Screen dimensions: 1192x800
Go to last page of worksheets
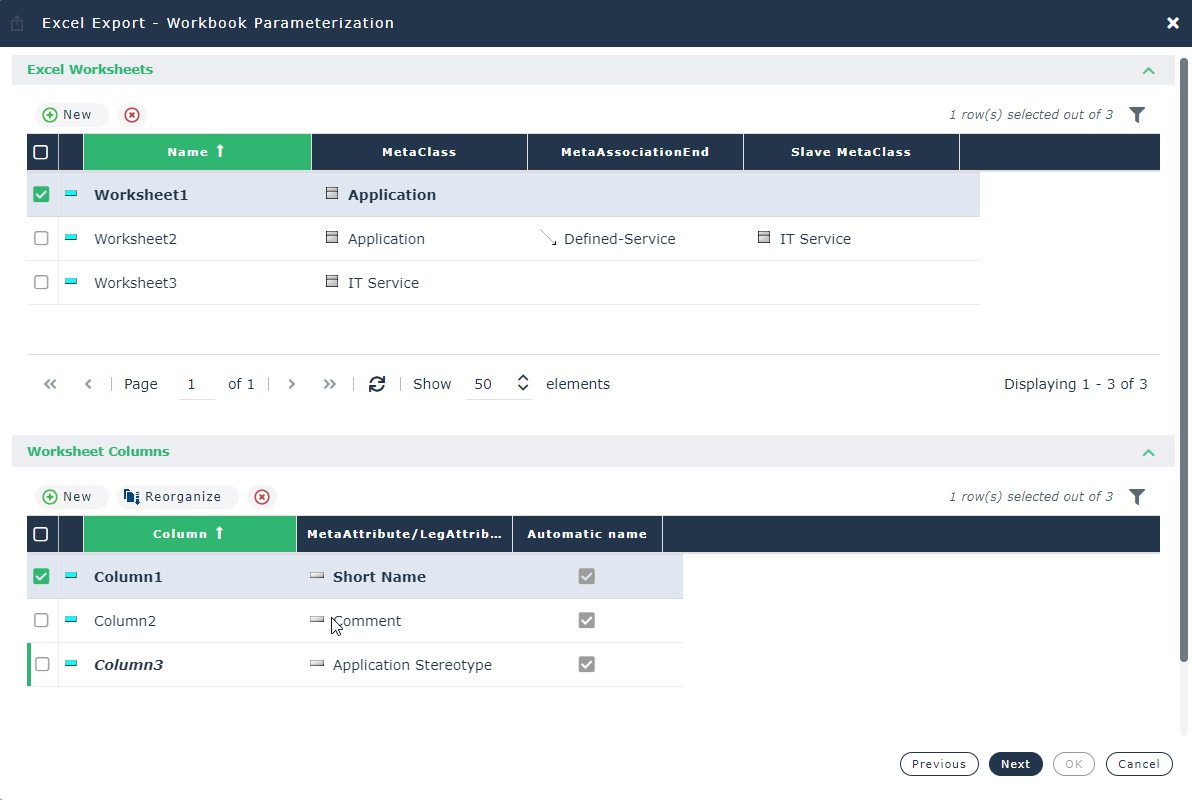[x=330, y=384]
